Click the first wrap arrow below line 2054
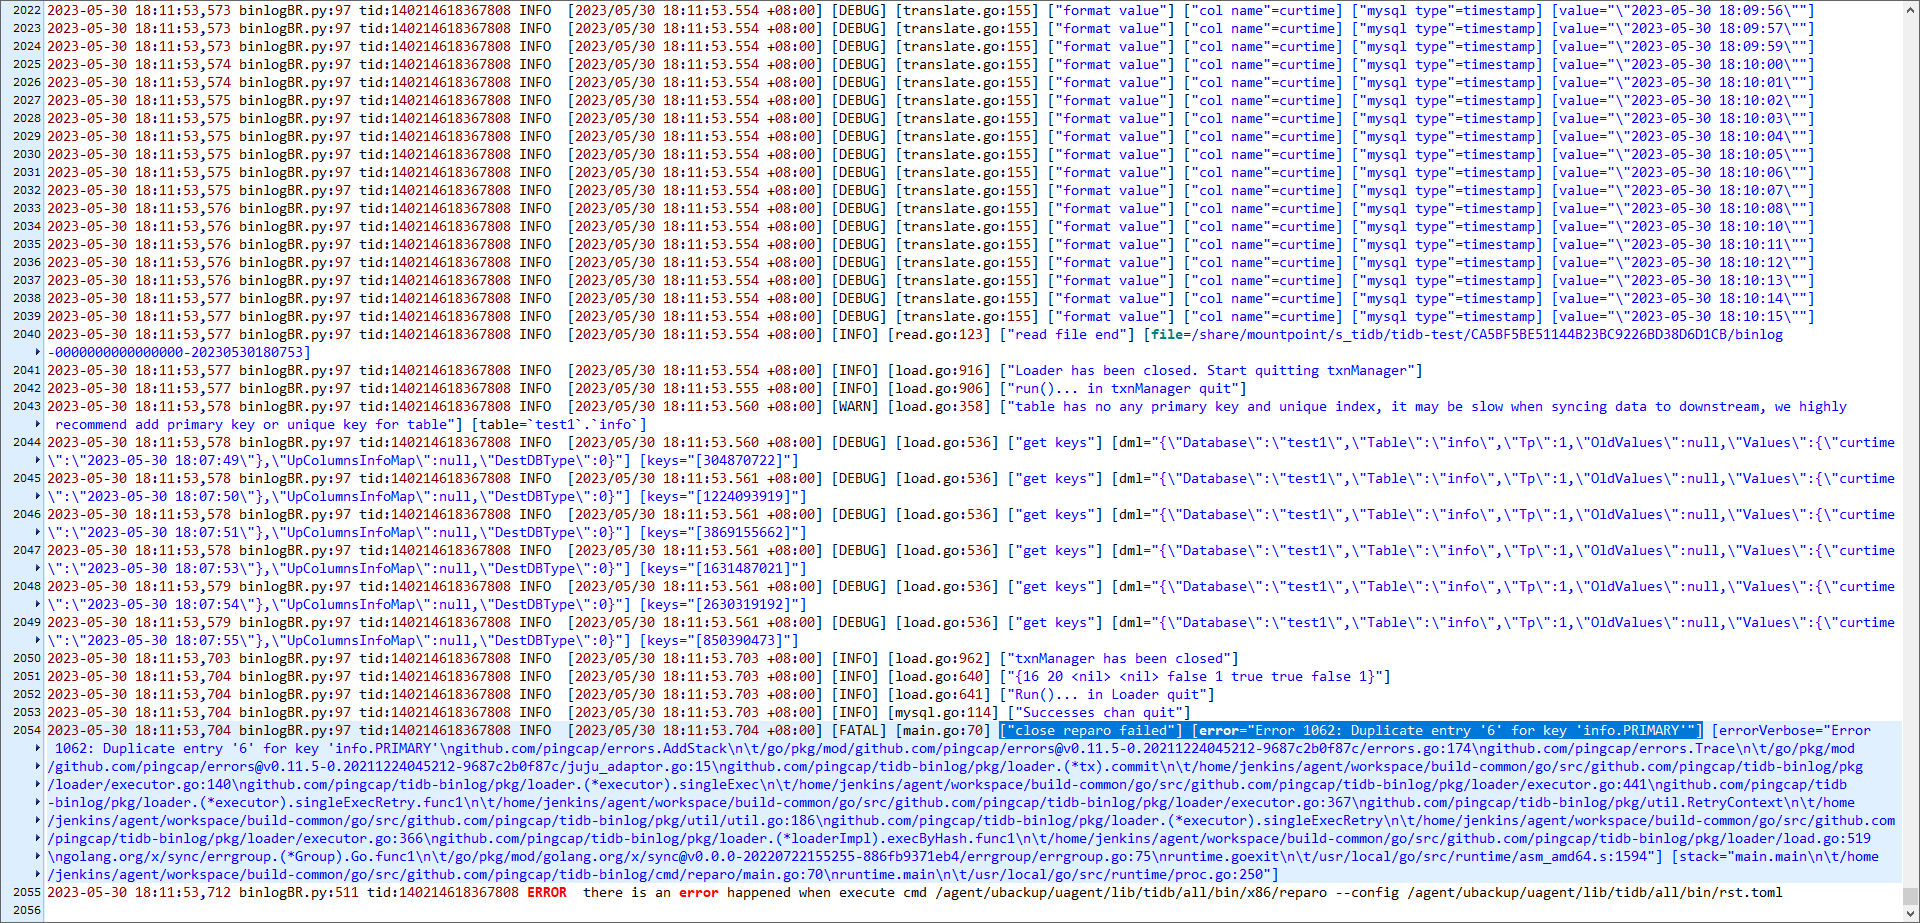The image size is (1920, 923). click(38, 749)
